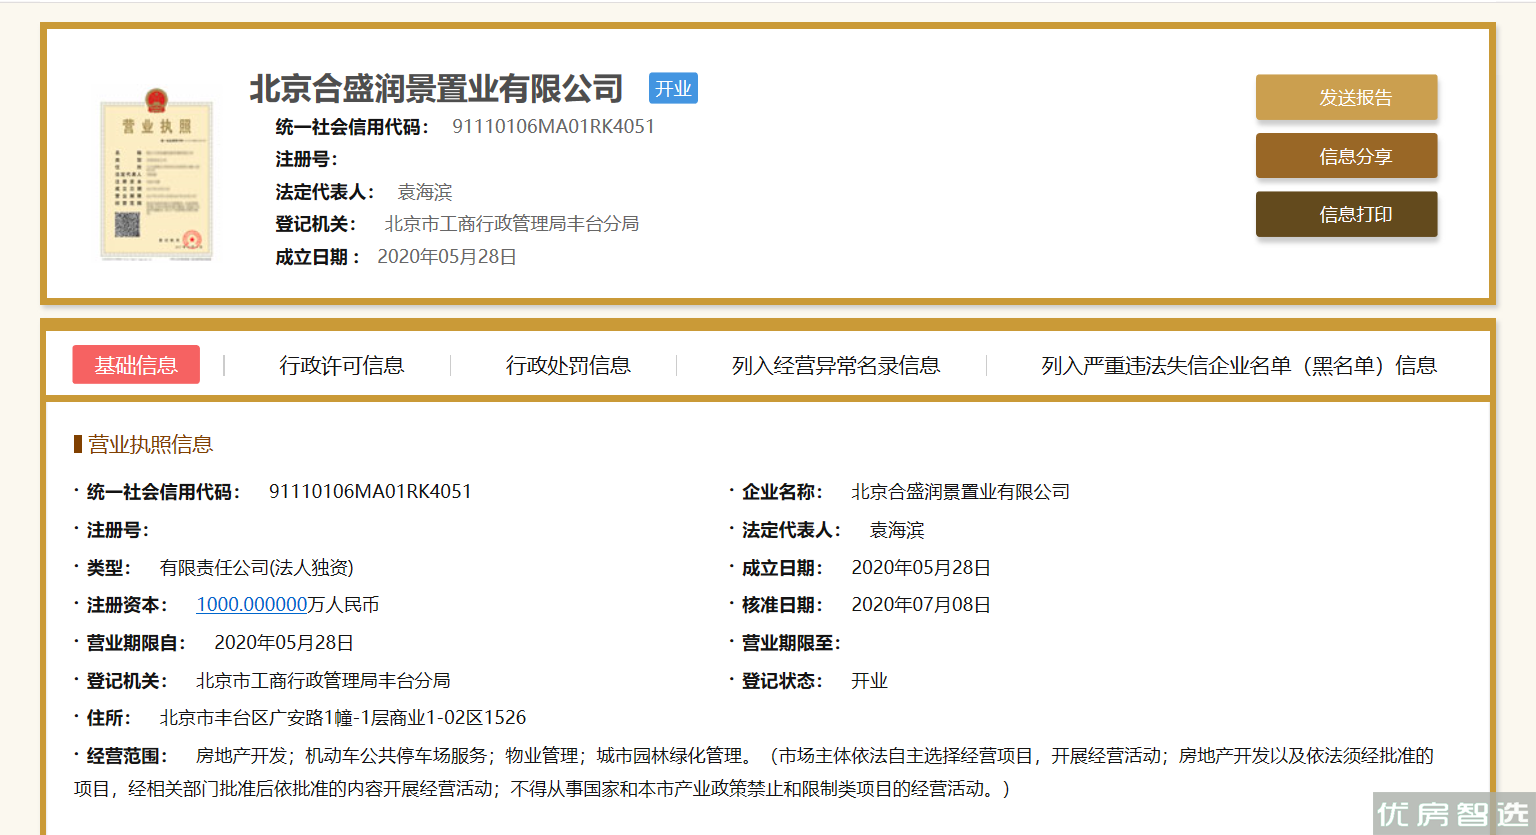Click the 发送报告 button
Image resolution: width=1536 pixels, height=835 pixels.
coord(1346,97)
